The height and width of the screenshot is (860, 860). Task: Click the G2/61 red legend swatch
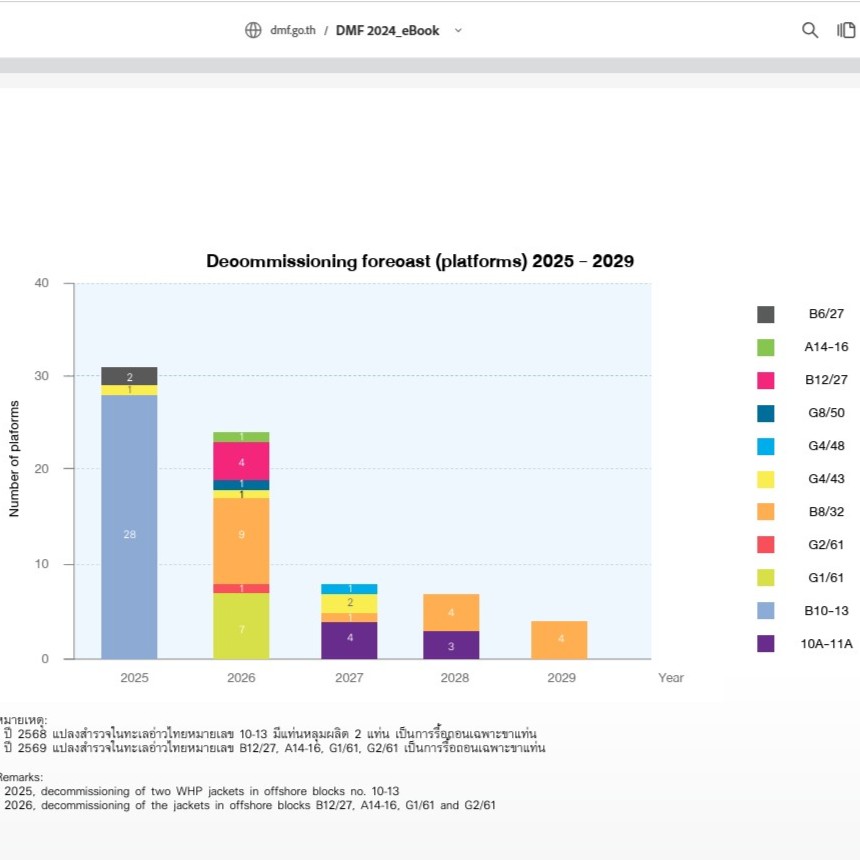[x=766, y=545]
